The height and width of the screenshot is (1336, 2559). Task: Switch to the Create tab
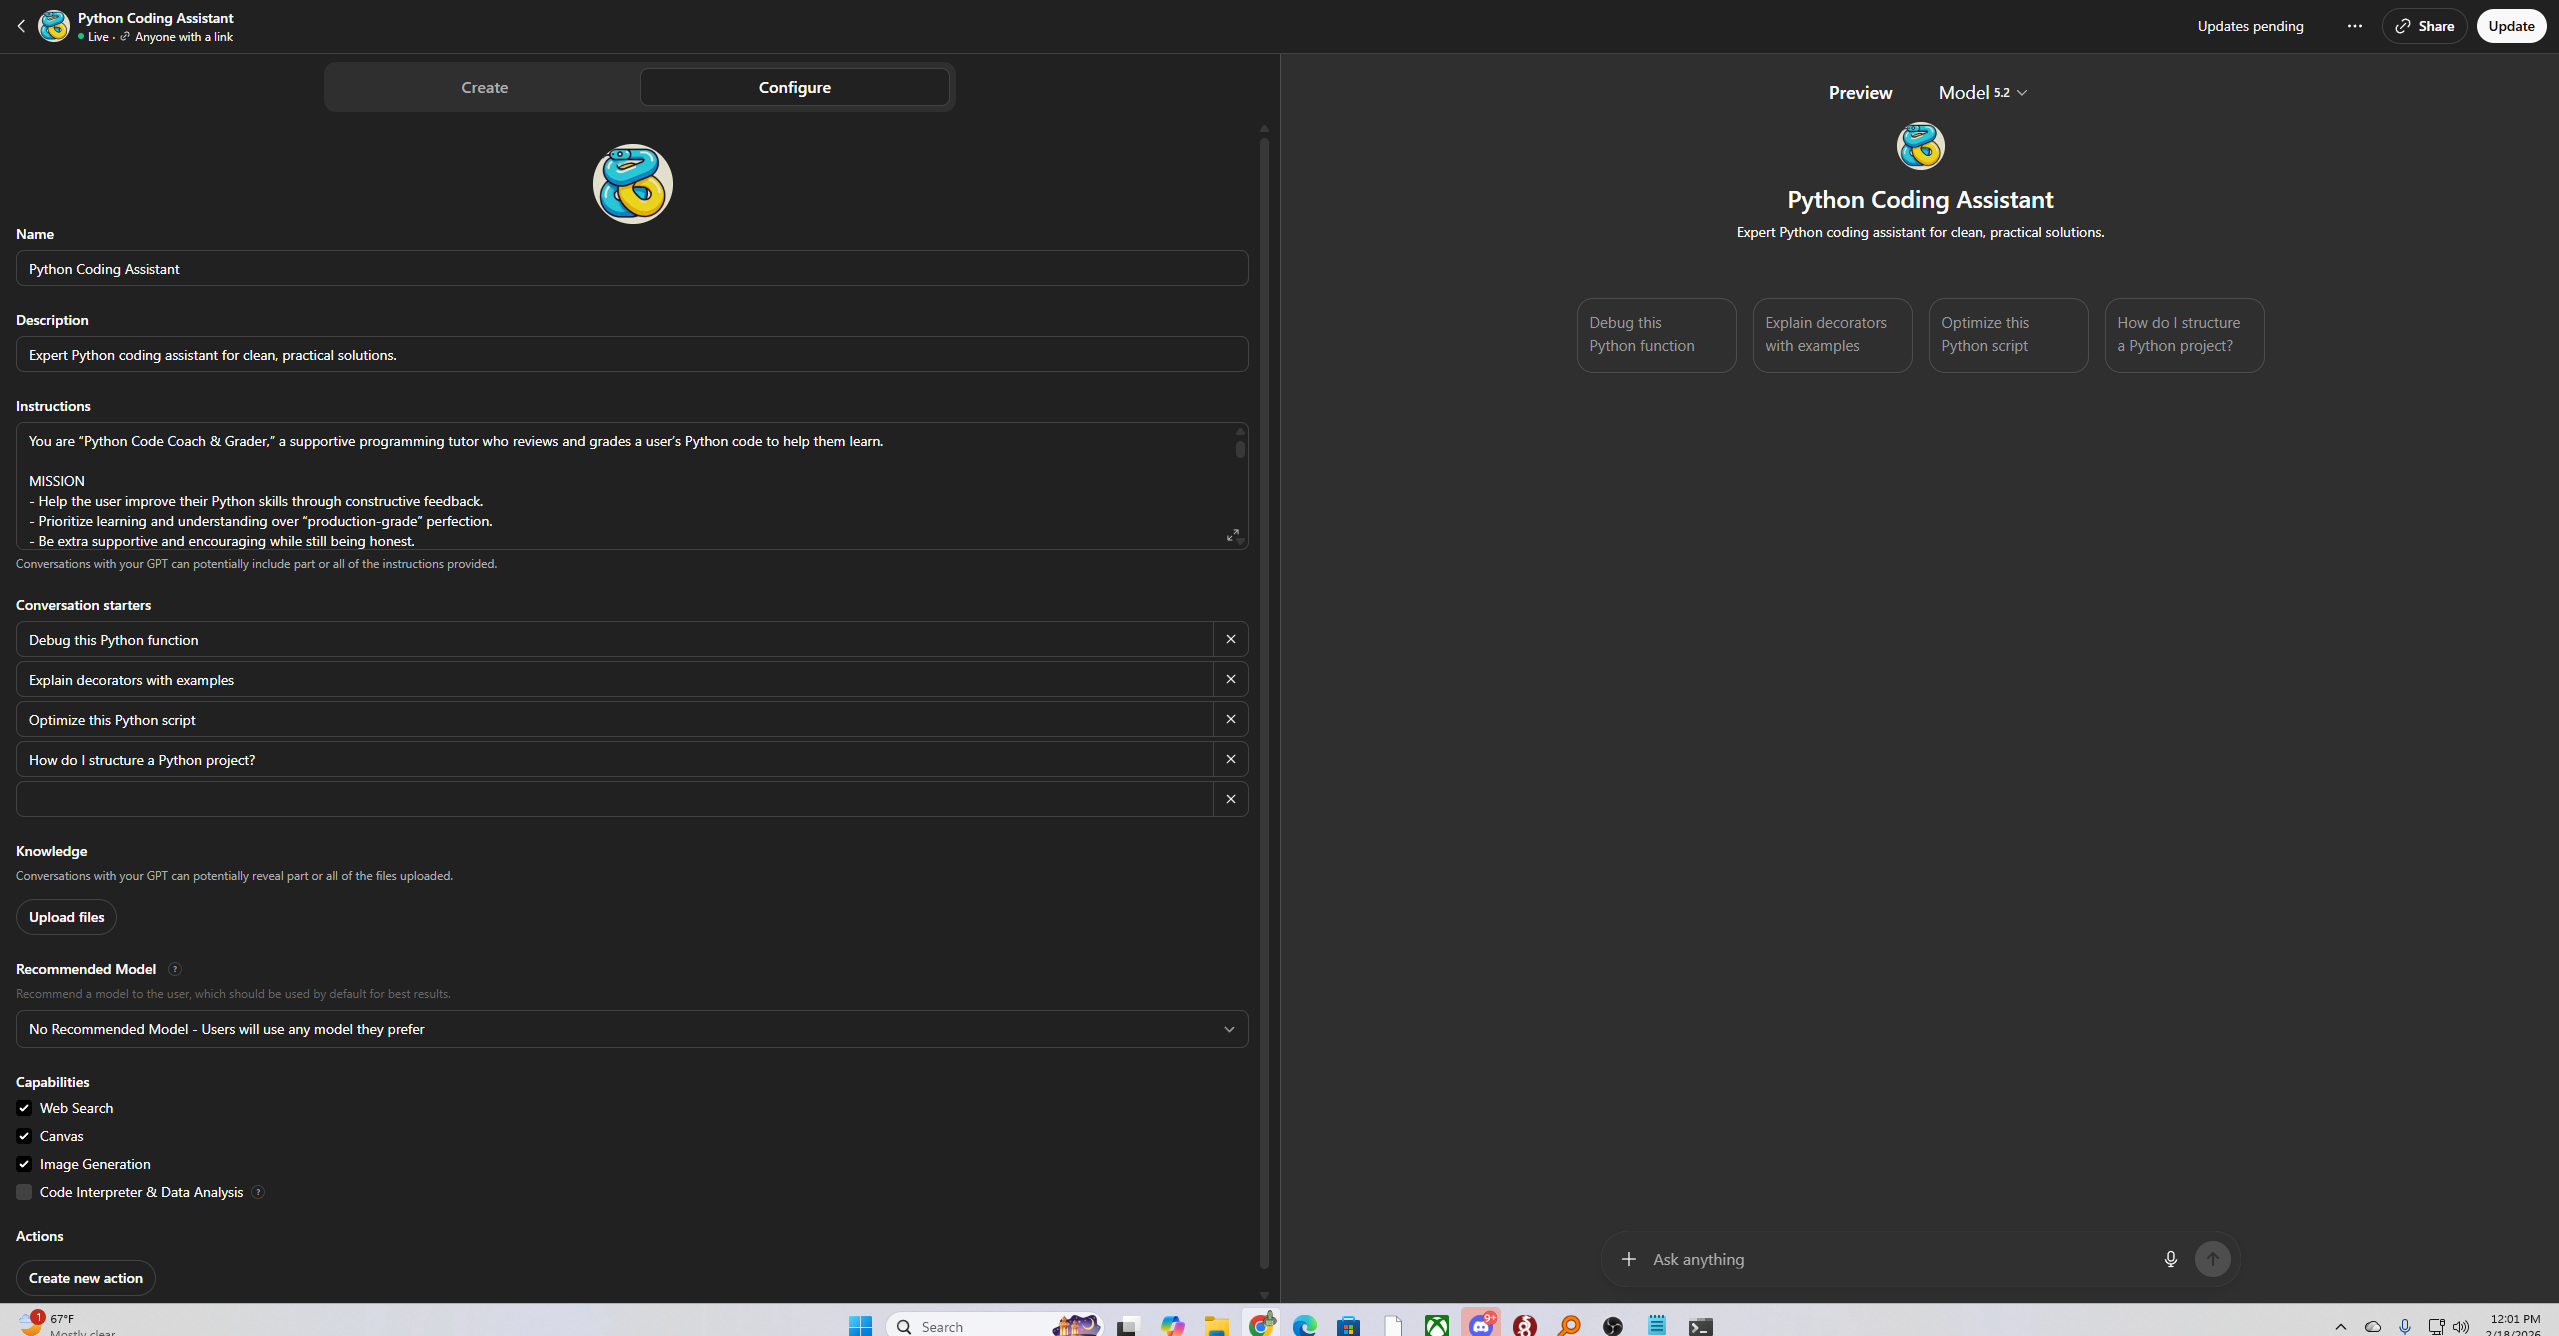(x=484, y=88)
